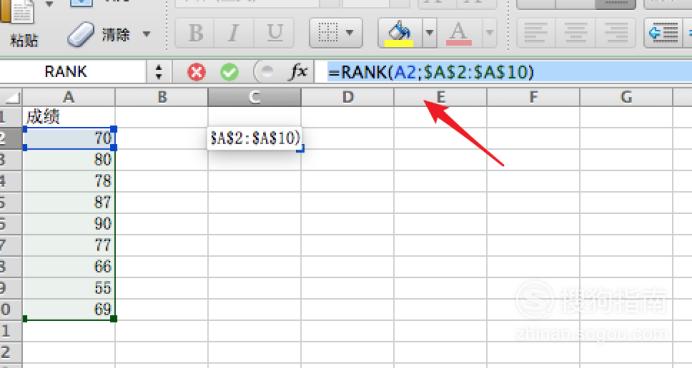Click cell with value 66

pos(68,267)
